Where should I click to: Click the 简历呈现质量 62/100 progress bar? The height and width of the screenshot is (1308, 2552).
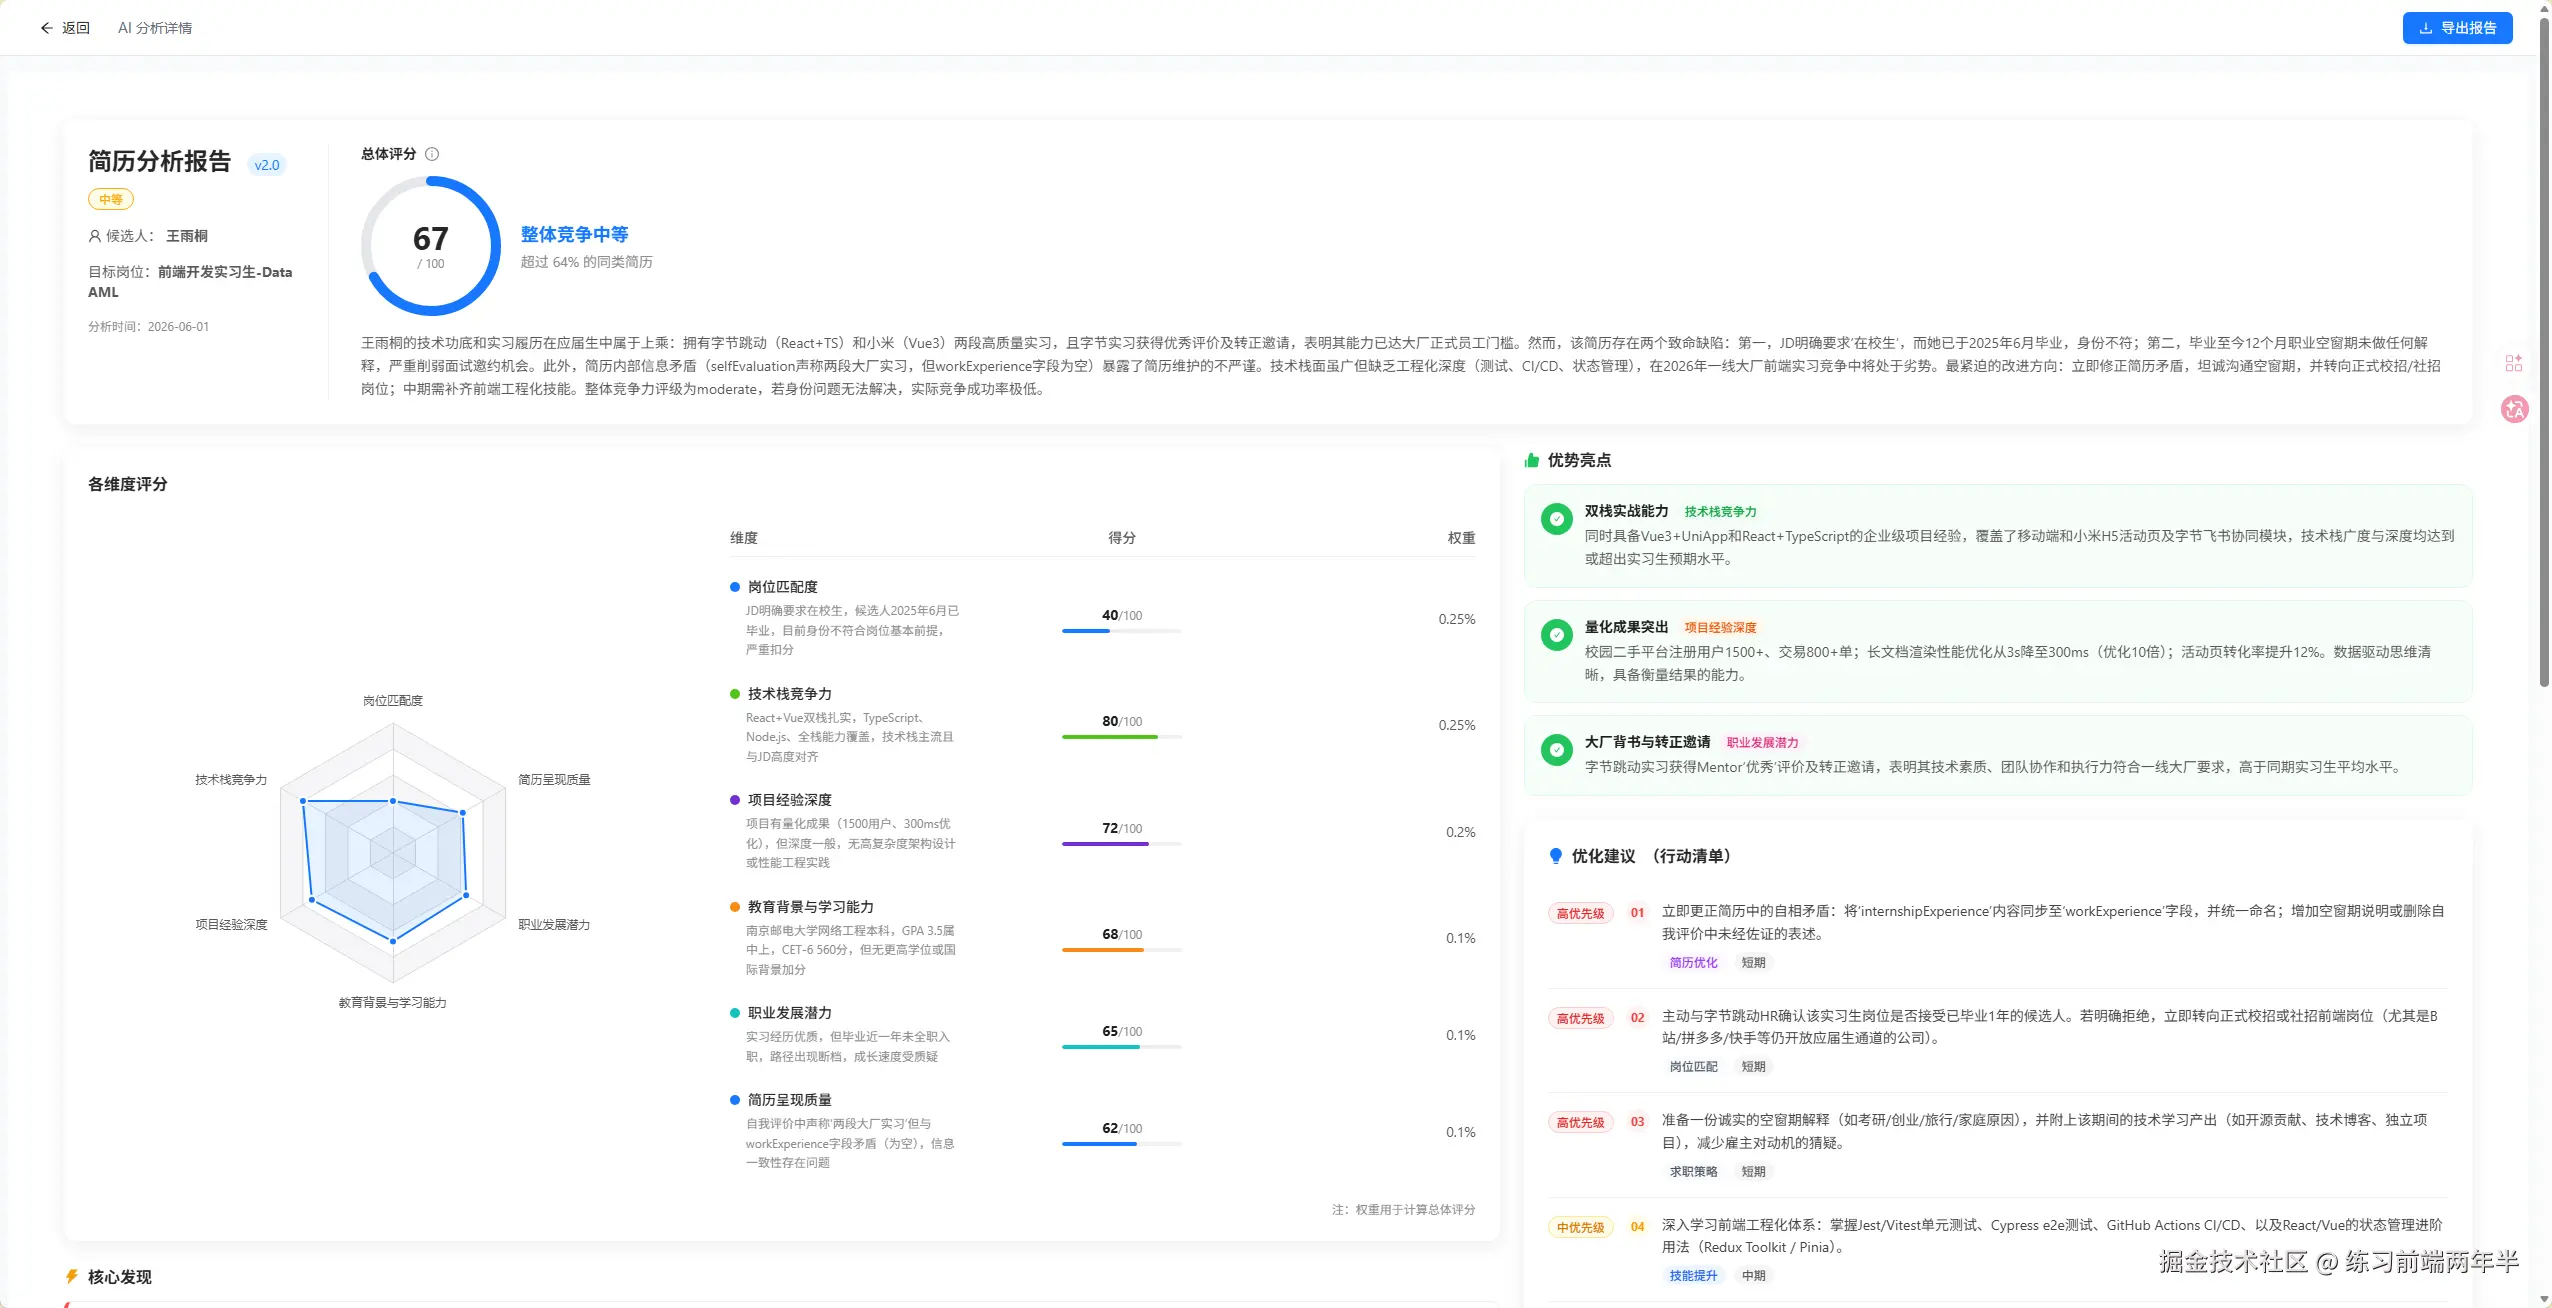[1121, 1144]
